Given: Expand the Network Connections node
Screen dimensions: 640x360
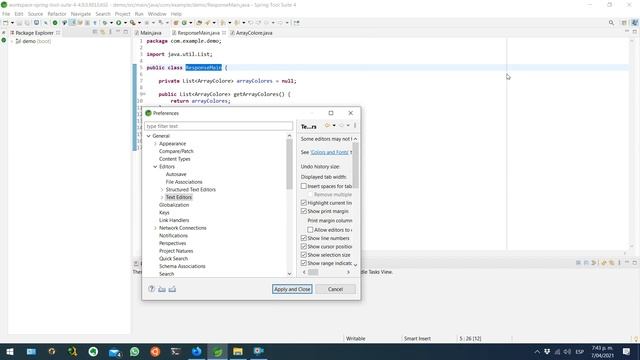Looking at the screenshot, I should click(x=155, y=228).
